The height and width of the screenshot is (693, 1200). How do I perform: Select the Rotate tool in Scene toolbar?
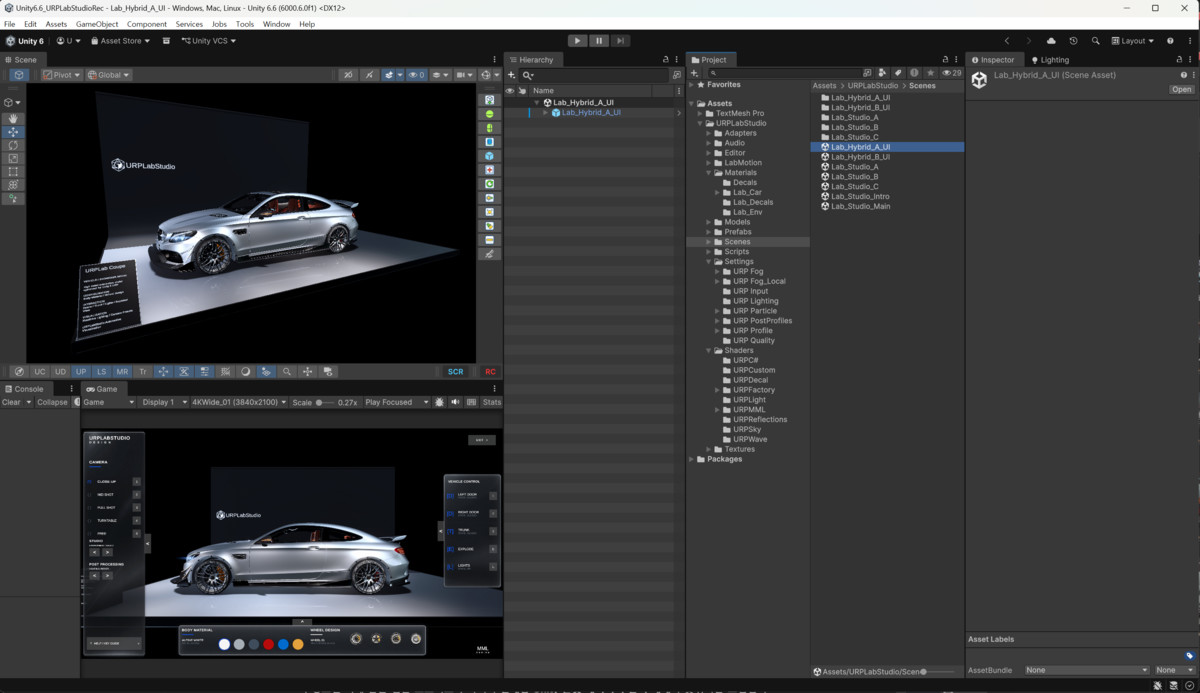13,145
